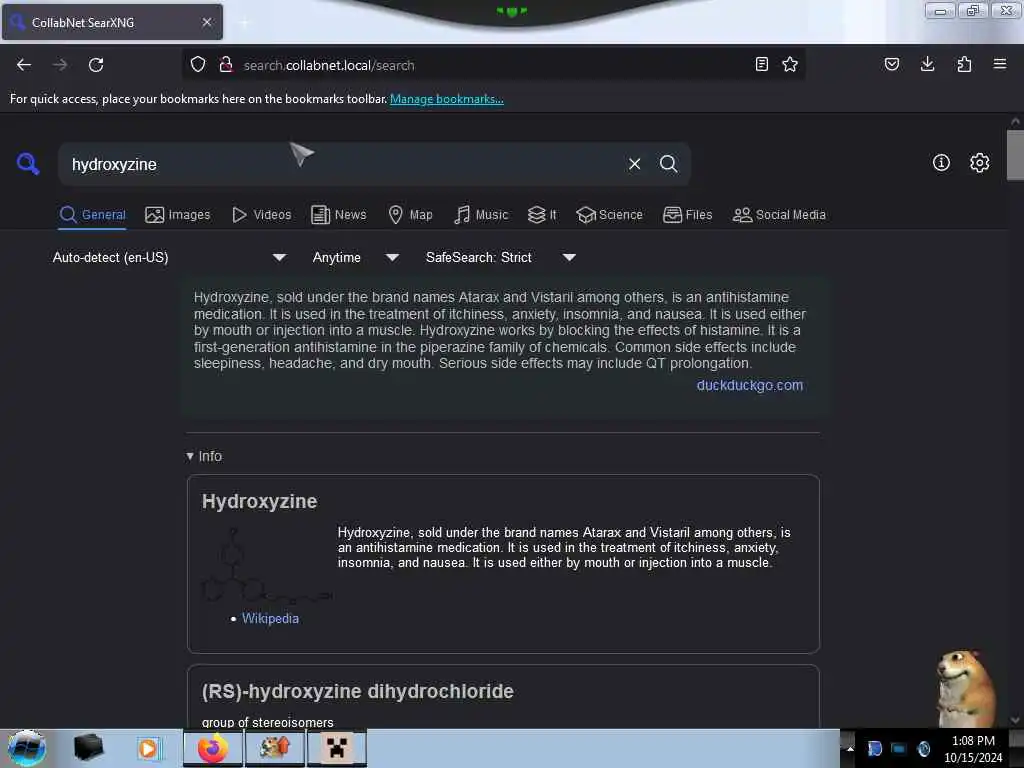Collapse the Info section
Screen dimensions: 1024x768
click(x=204, y=456)
